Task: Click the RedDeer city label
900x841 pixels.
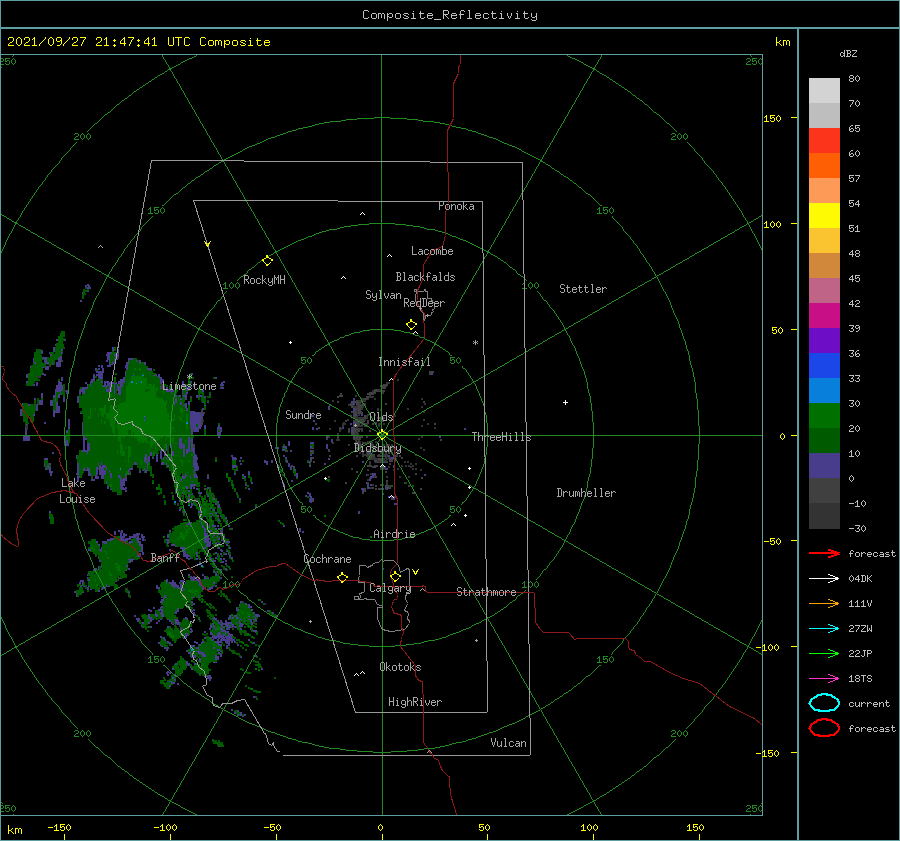Action: pos(424,303)
